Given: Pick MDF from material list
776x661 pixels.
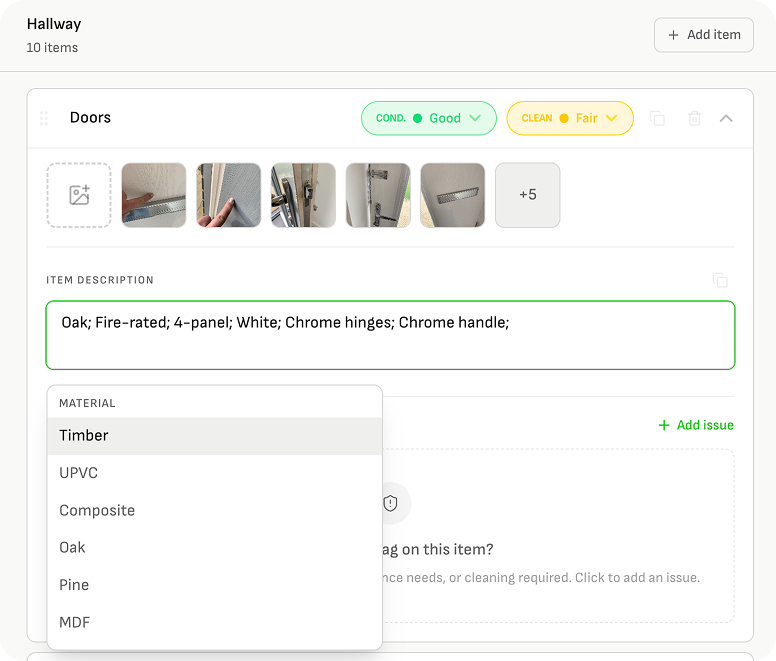Looking at the screenshot, I should tap(215, 622).
